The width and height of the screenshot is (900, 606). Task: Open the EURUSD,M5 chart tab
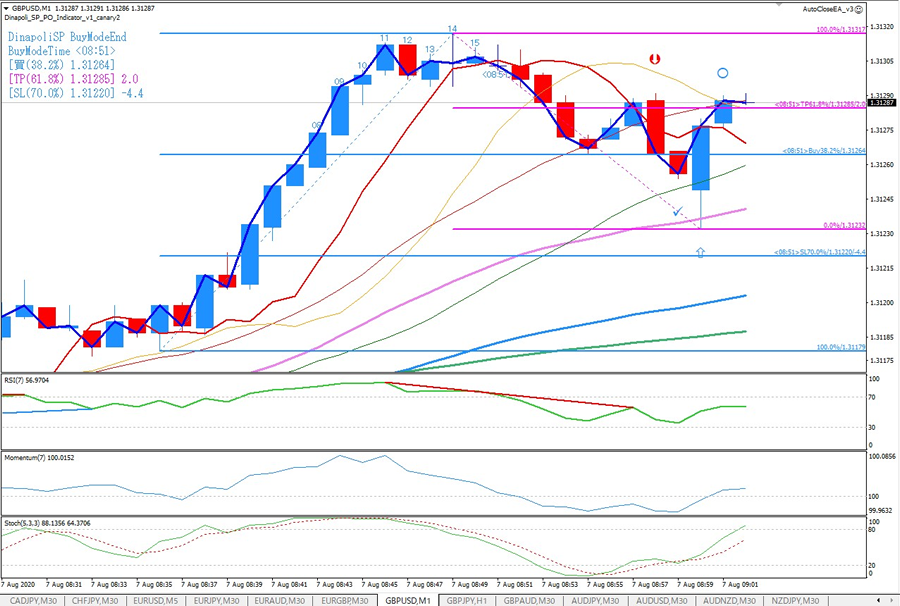point(155,600)
